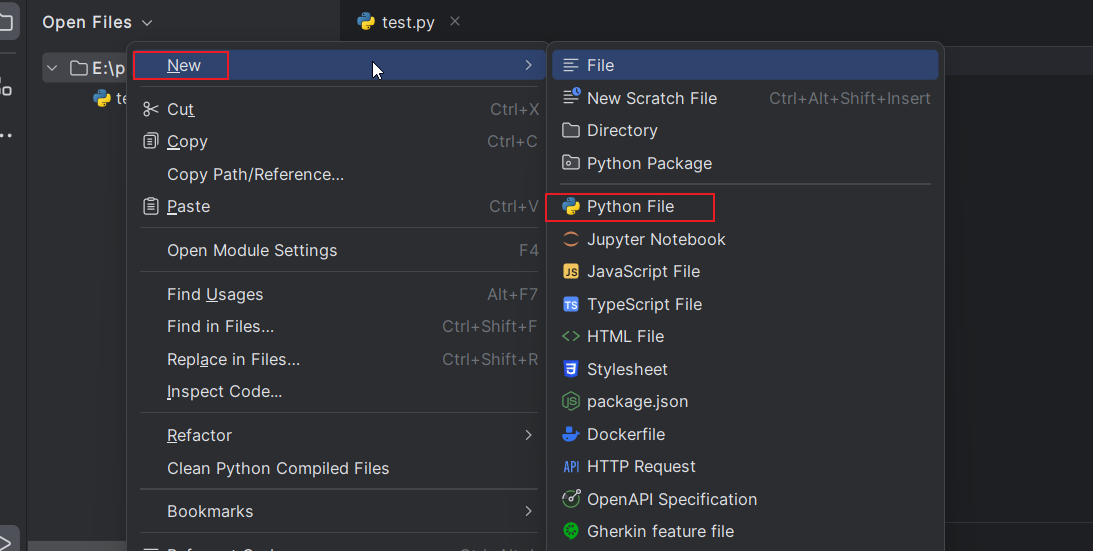This screenshot has height=551, width=1093.
Task: Select Python Package in New submenu
Action: click(649, 163)
